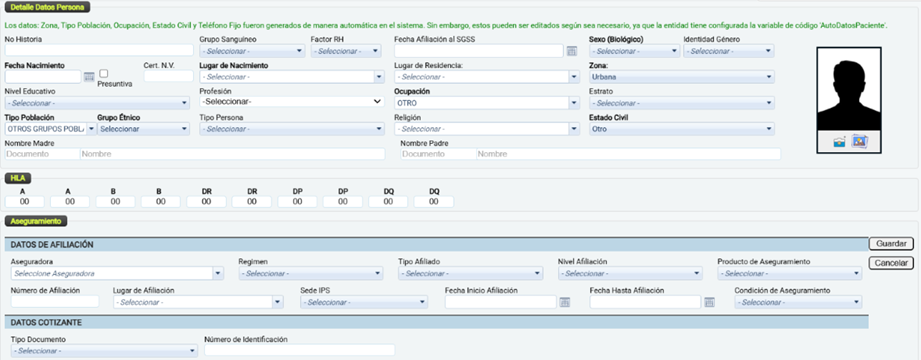Open the Tipo Afiliado dropdown
The image size is (921, 360).
(x=470, y=273)
